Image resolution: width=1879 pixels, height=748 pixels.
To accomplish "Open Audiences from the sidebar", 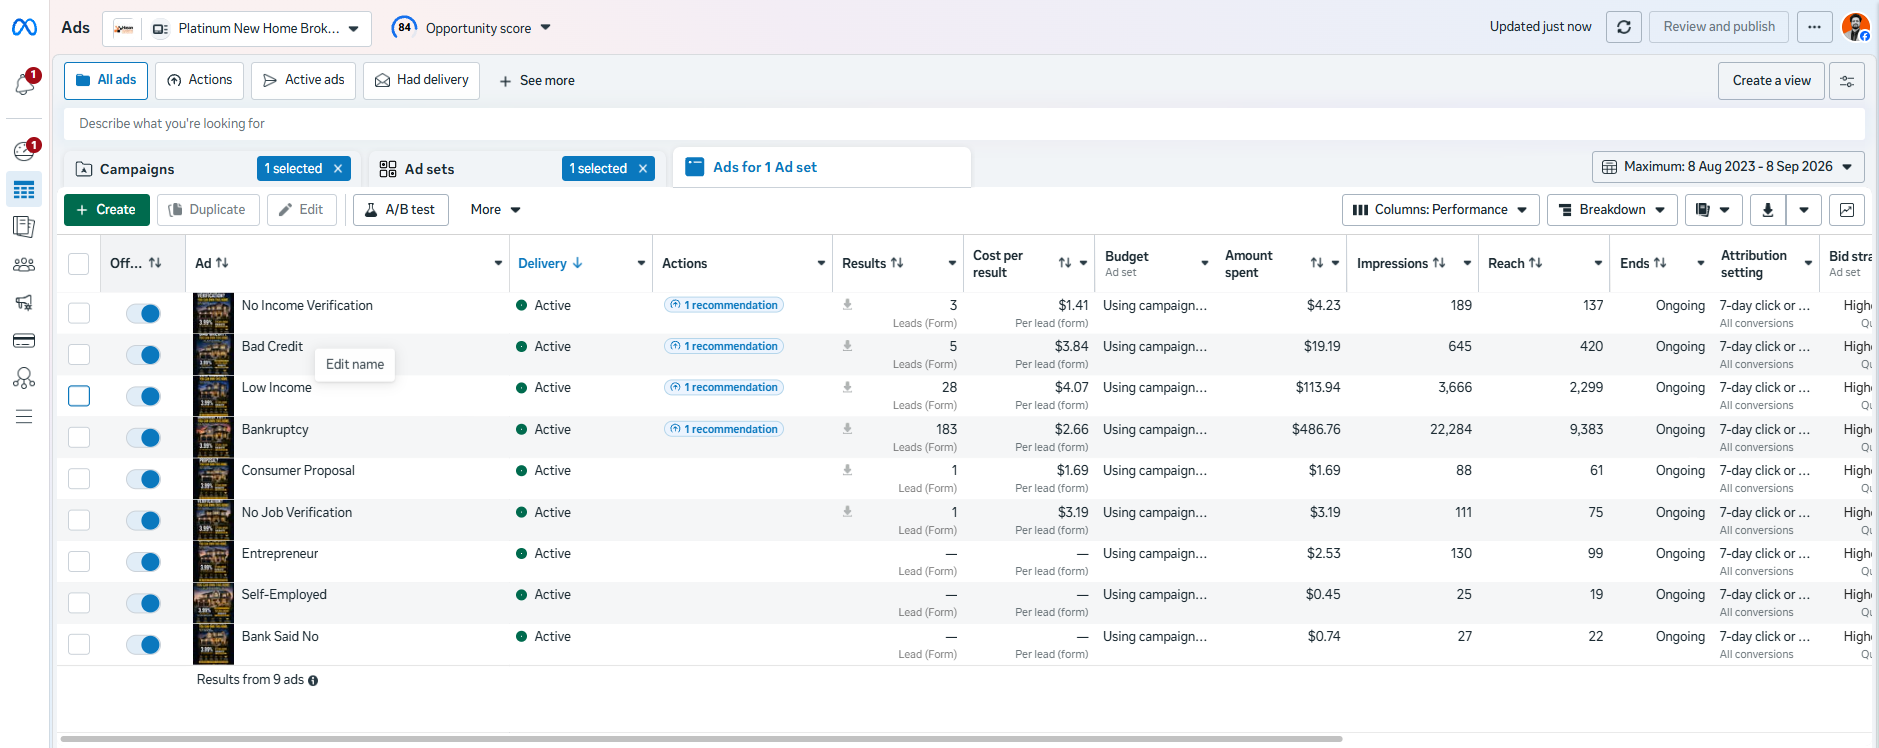I will pos(24,265).
